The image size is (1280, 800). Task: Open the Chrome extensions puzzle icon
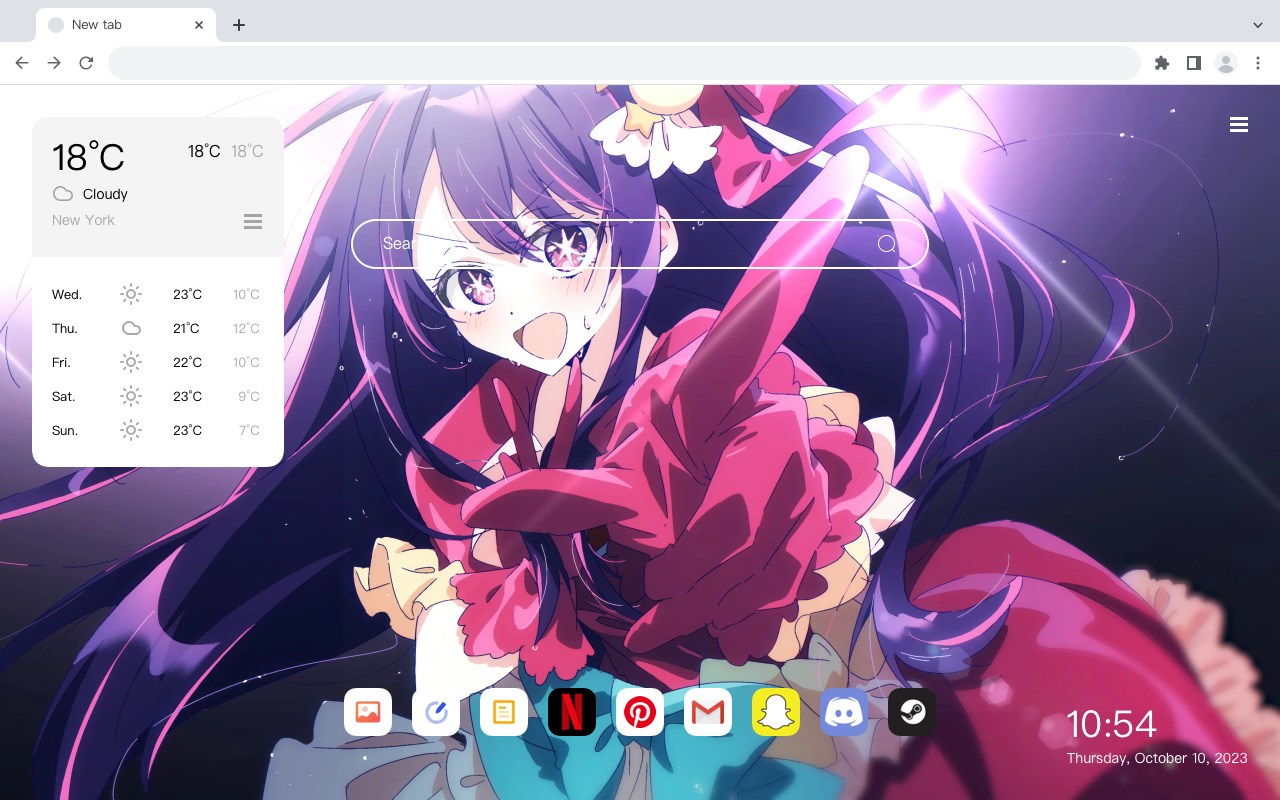pyautogui.click(x=1161, y=63)
